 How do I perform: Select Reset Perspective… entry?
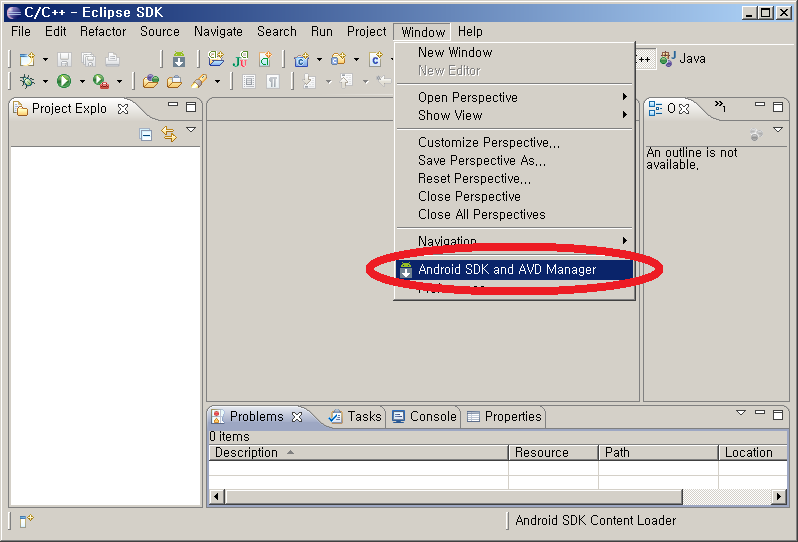click(514, 179)
